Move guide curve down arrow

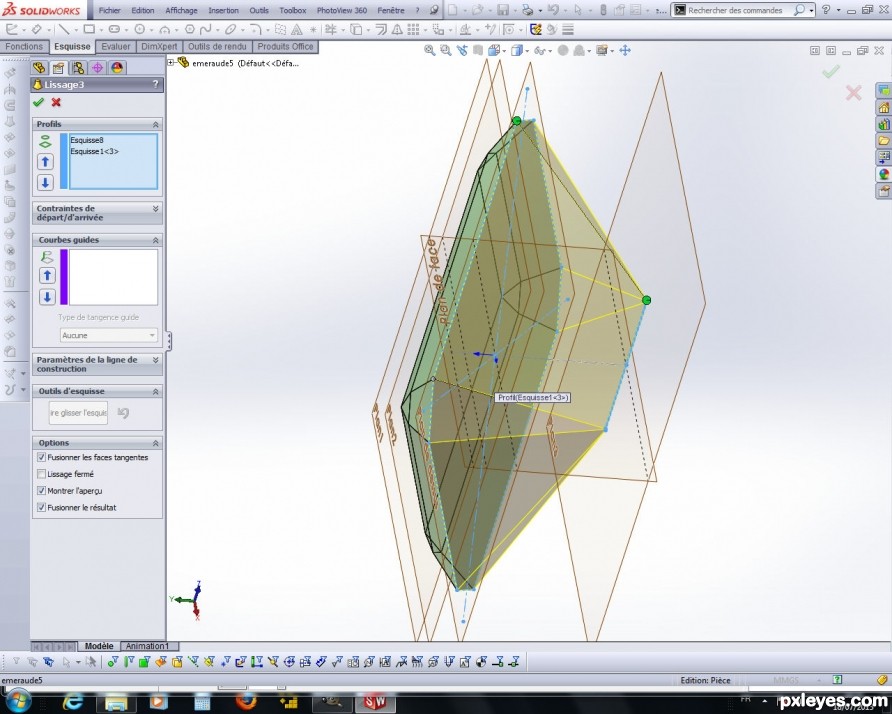pos(47,296)
